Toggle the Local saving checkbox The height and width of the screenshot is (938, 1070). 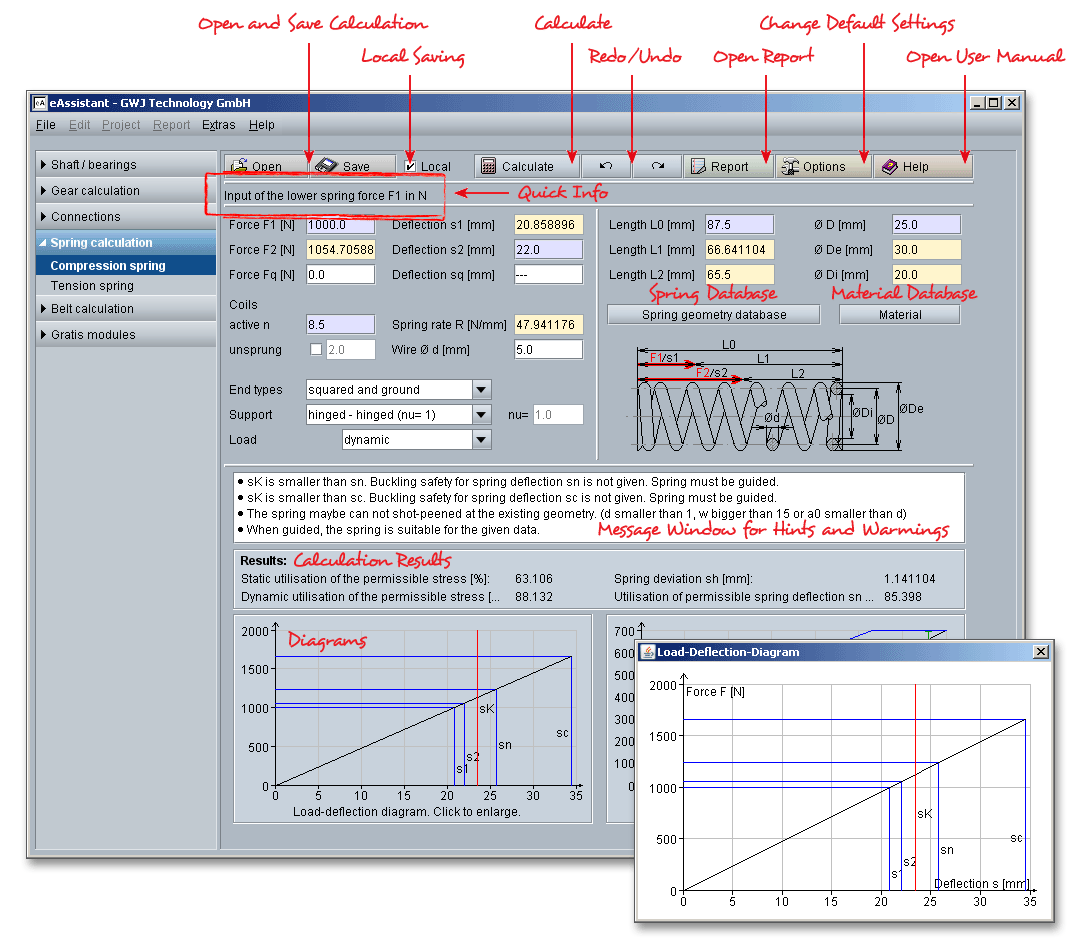click(411, 167)
